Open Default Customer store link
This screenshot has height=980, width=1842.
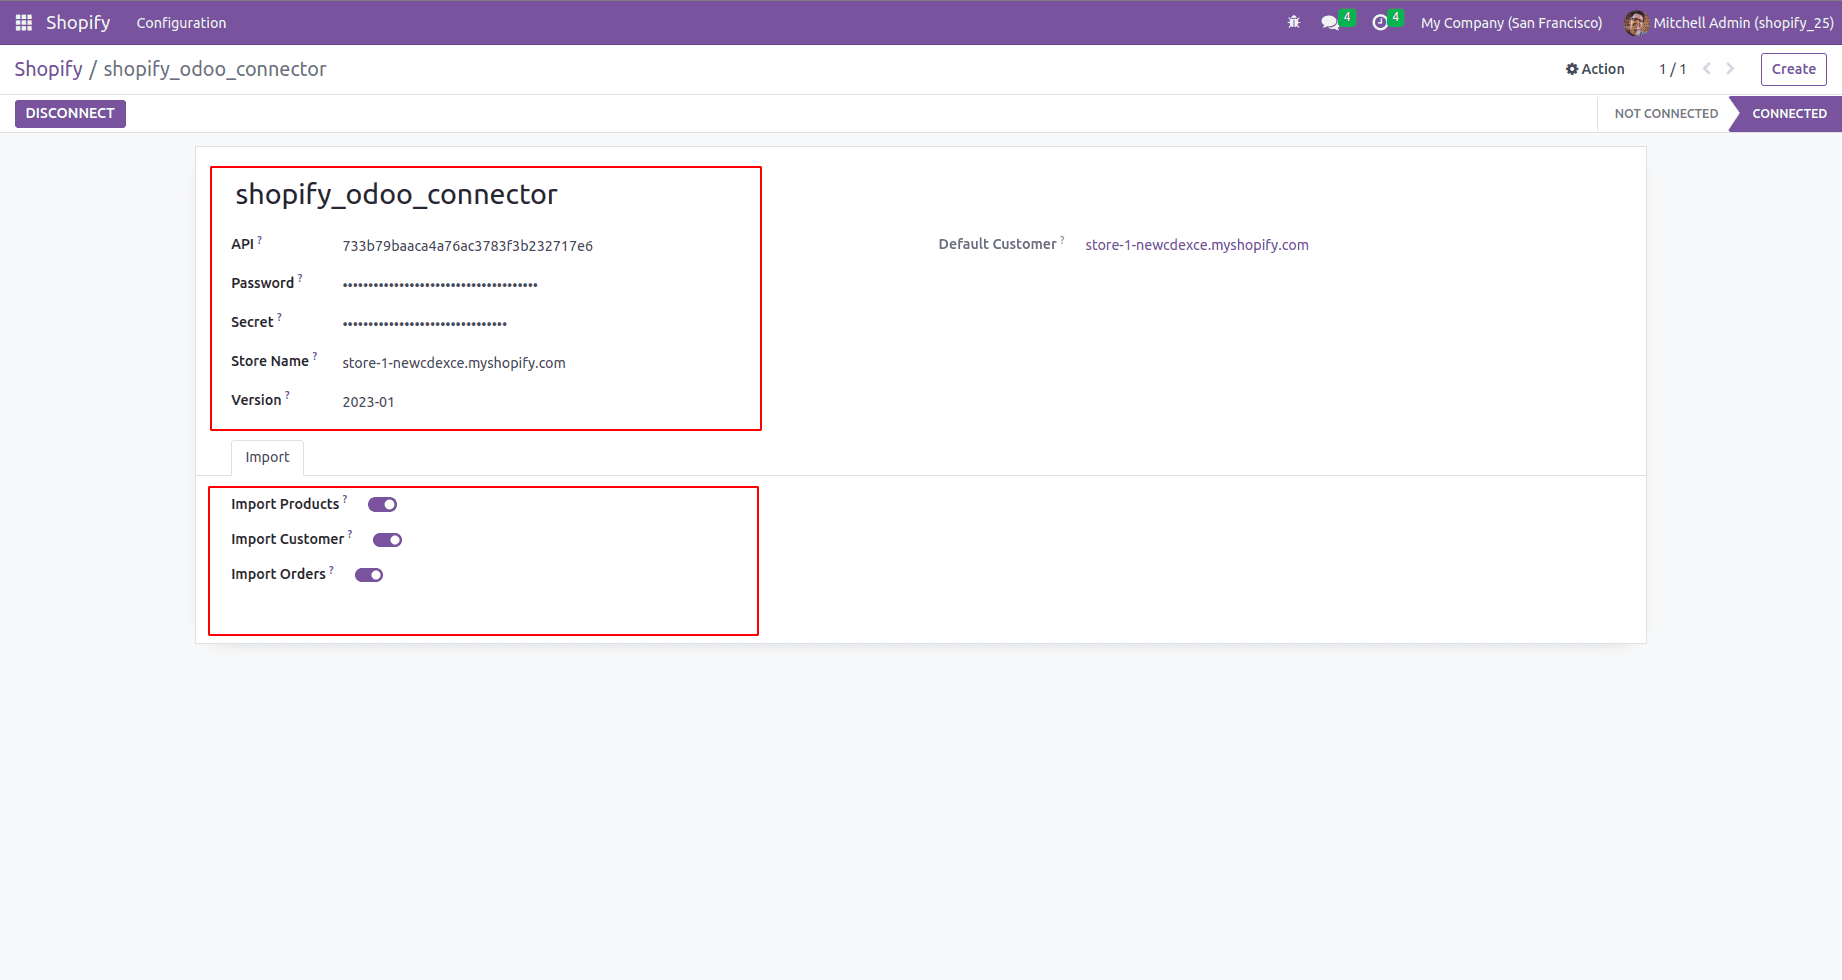click(x=1196, y=245)
